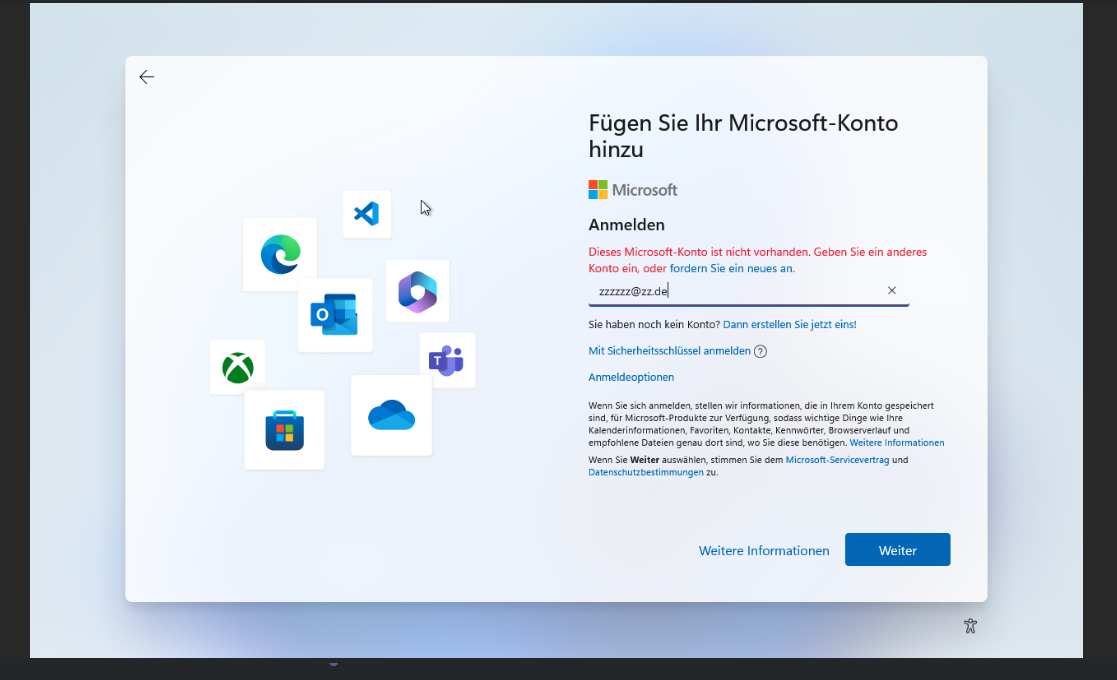Image resolution: width=1117 pixels, height=680 pixels.
Task: Click the Xbox icon tile
Action: click(238, 367)
